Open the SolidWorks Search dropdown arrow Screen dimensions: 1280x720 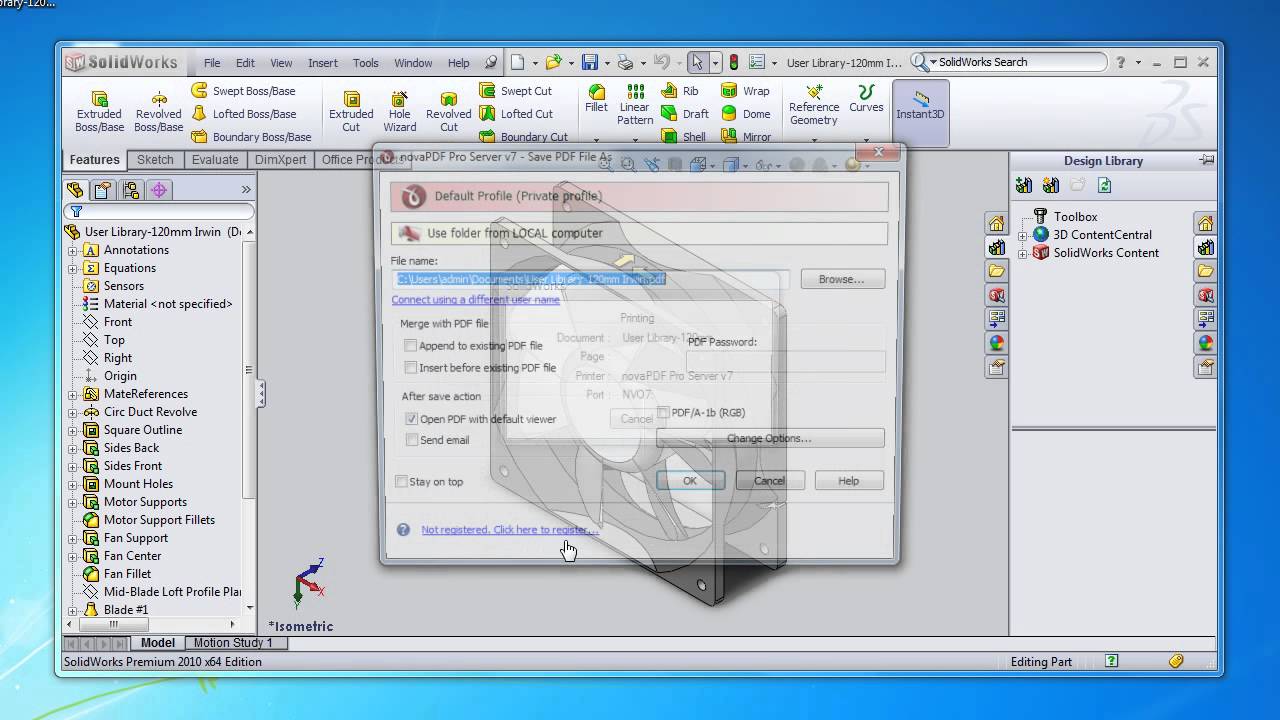pos(933,62)
